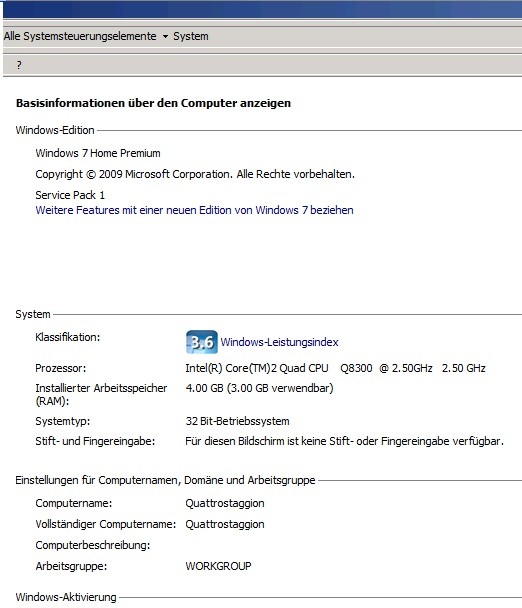Open the '?' help menu
This screenshot has height=608, width=522.
tap(19, 65)
